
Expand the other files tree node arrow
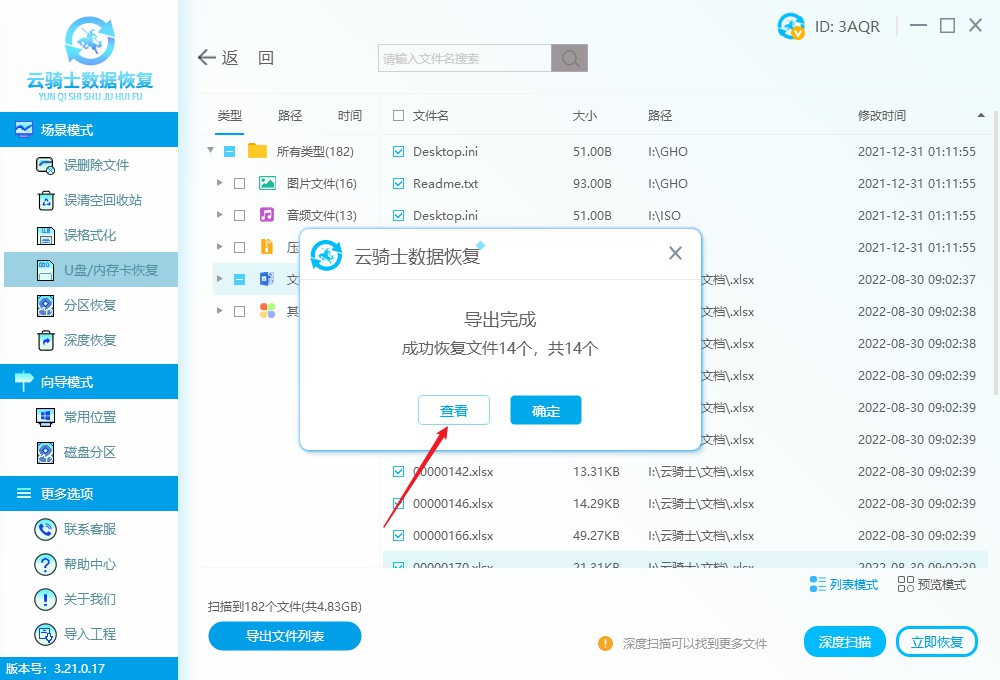click(220, 311)
